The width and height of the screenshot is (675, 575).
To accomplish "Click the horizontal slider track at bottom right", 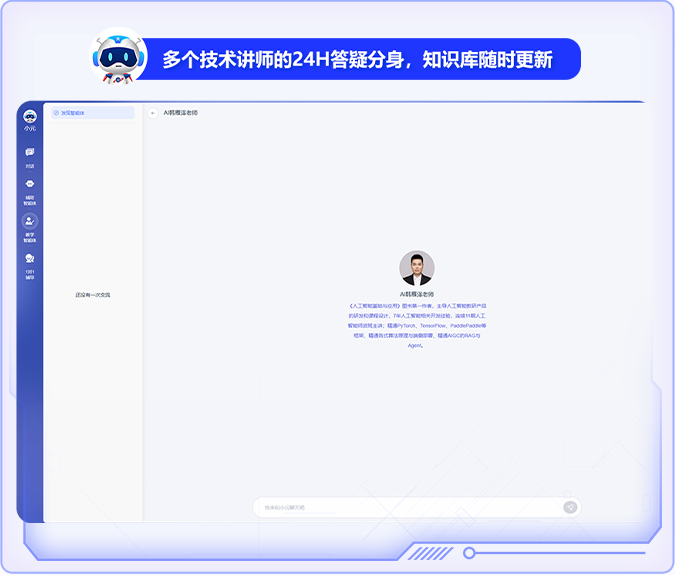I will (560, 552).
